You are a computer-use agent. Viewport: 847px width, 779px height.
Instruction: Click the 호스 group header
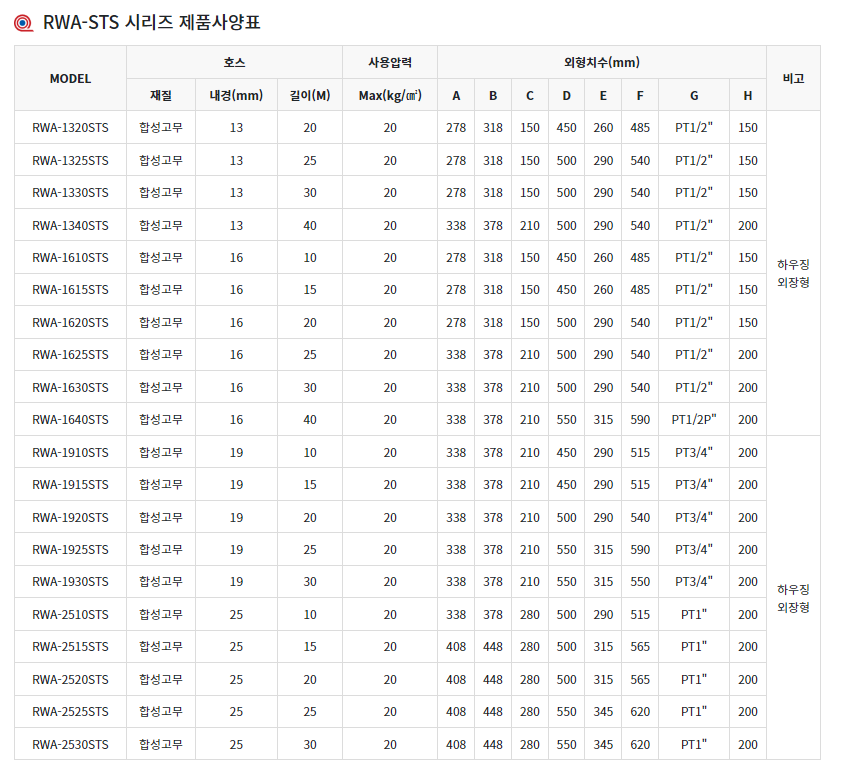[234, 62]
